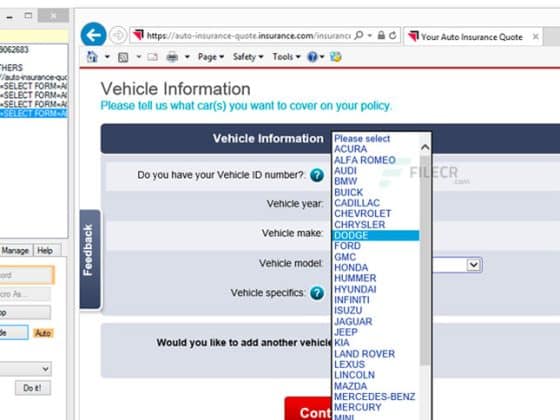
Task: Open the Vehicle model dropdown arrow
Action: pos(474,265)
